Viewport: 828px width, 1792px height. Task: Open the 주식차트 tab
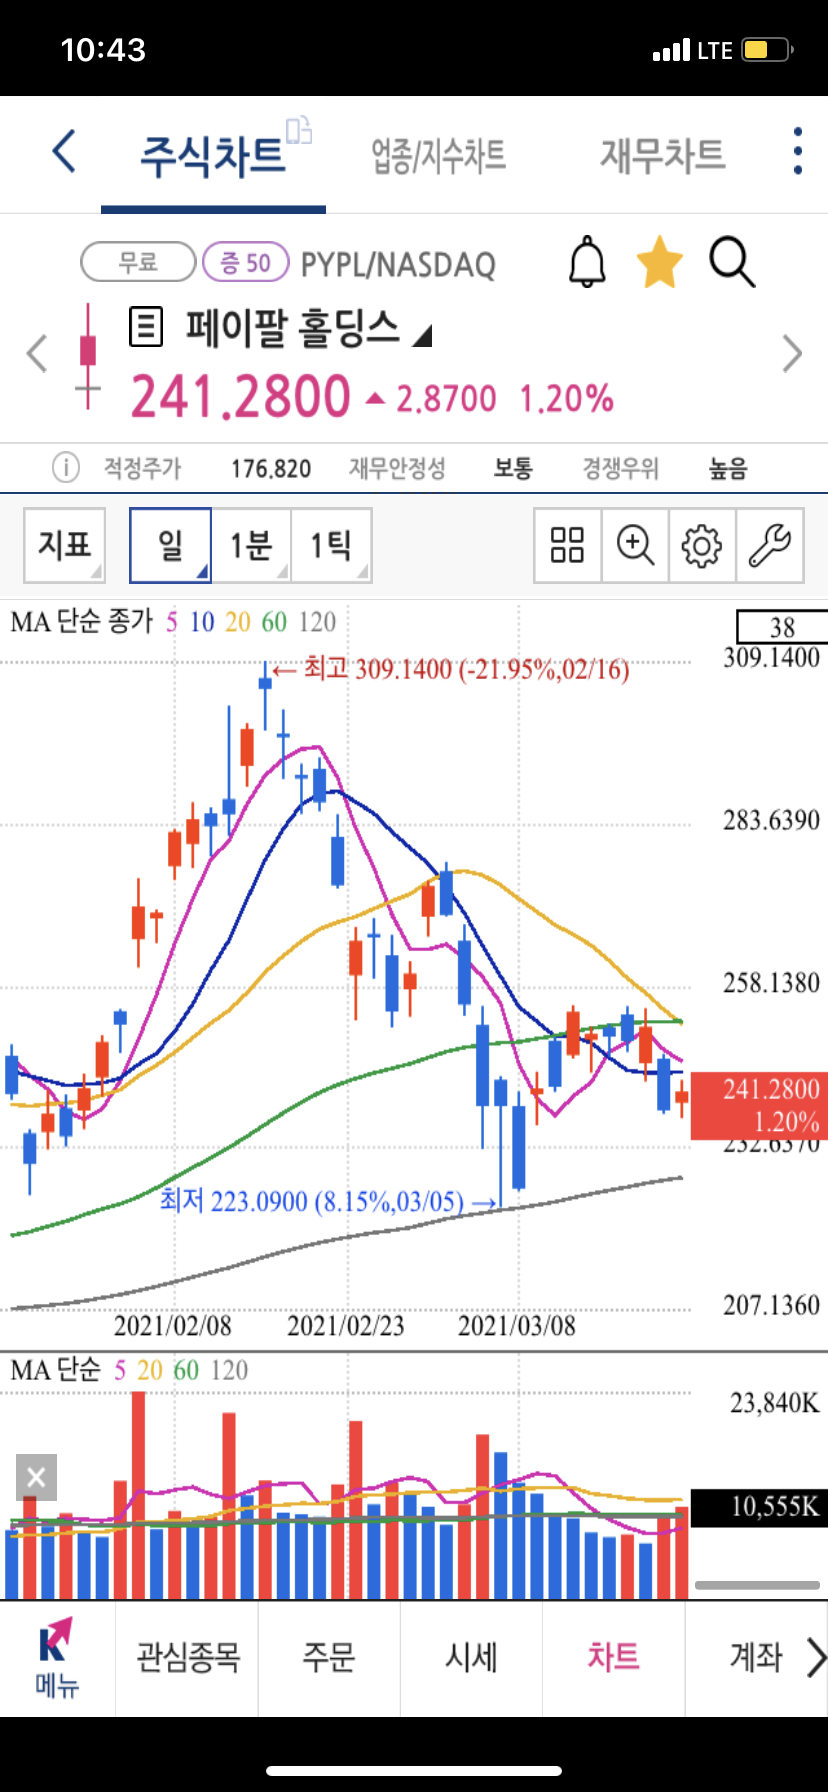213,156
